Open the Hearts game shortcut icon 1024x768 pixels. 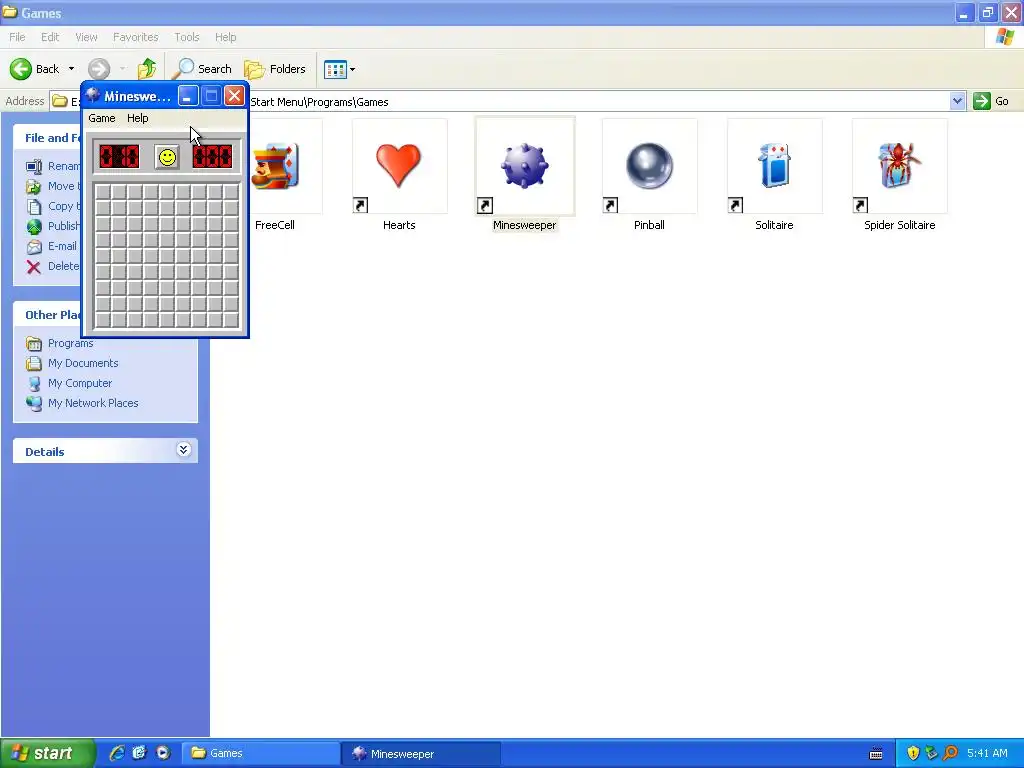(x=399, y=166)
